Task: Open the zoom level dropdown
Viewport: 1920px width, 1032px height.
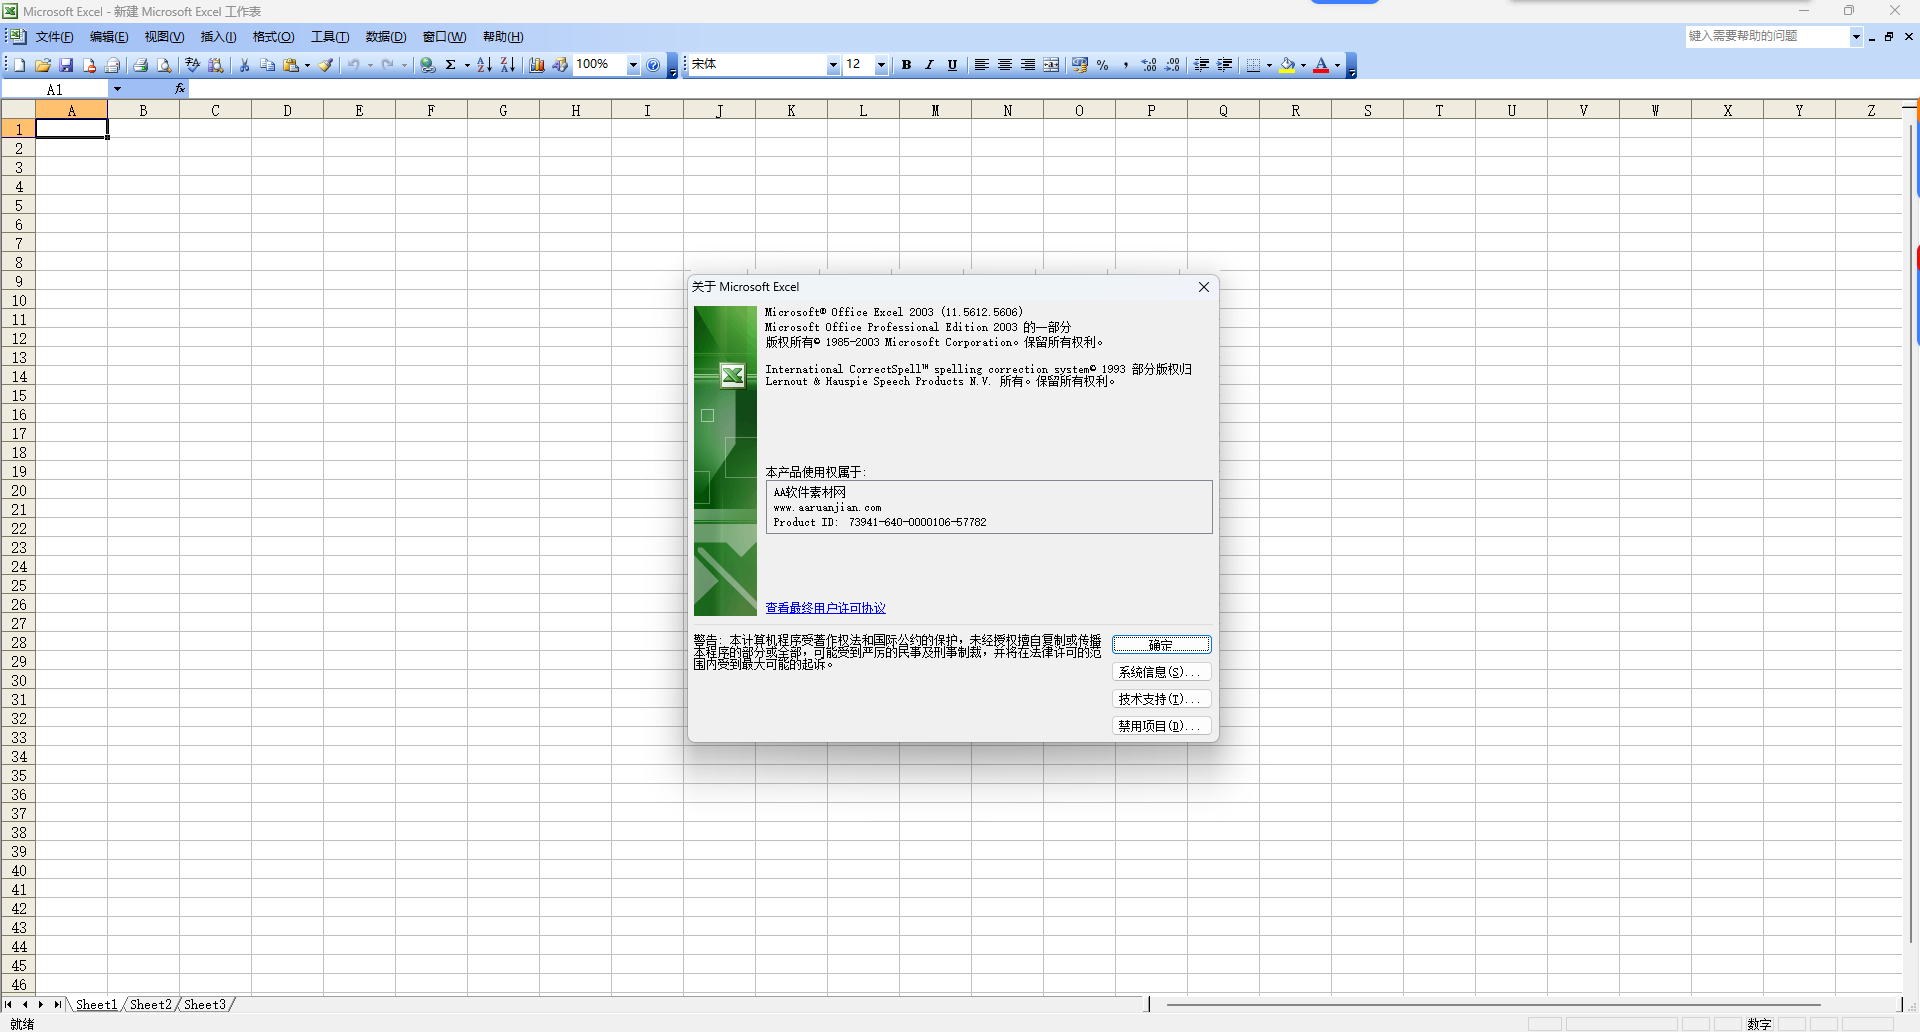Action: coord(633,65)
